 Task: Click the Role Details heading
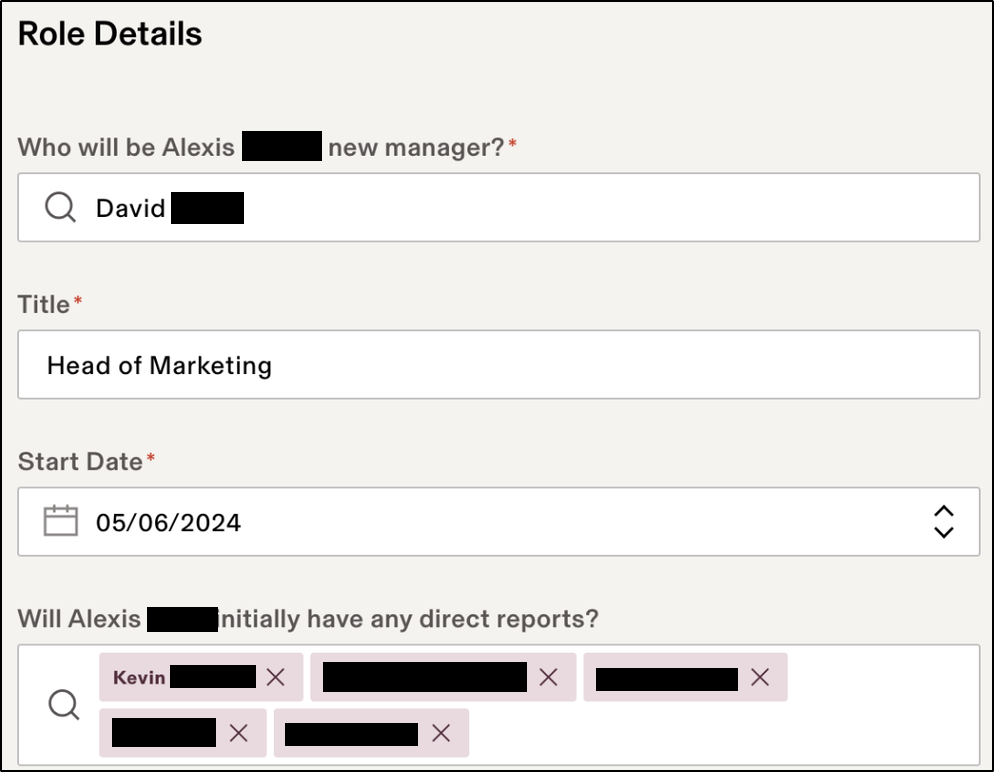click(110, 34)
